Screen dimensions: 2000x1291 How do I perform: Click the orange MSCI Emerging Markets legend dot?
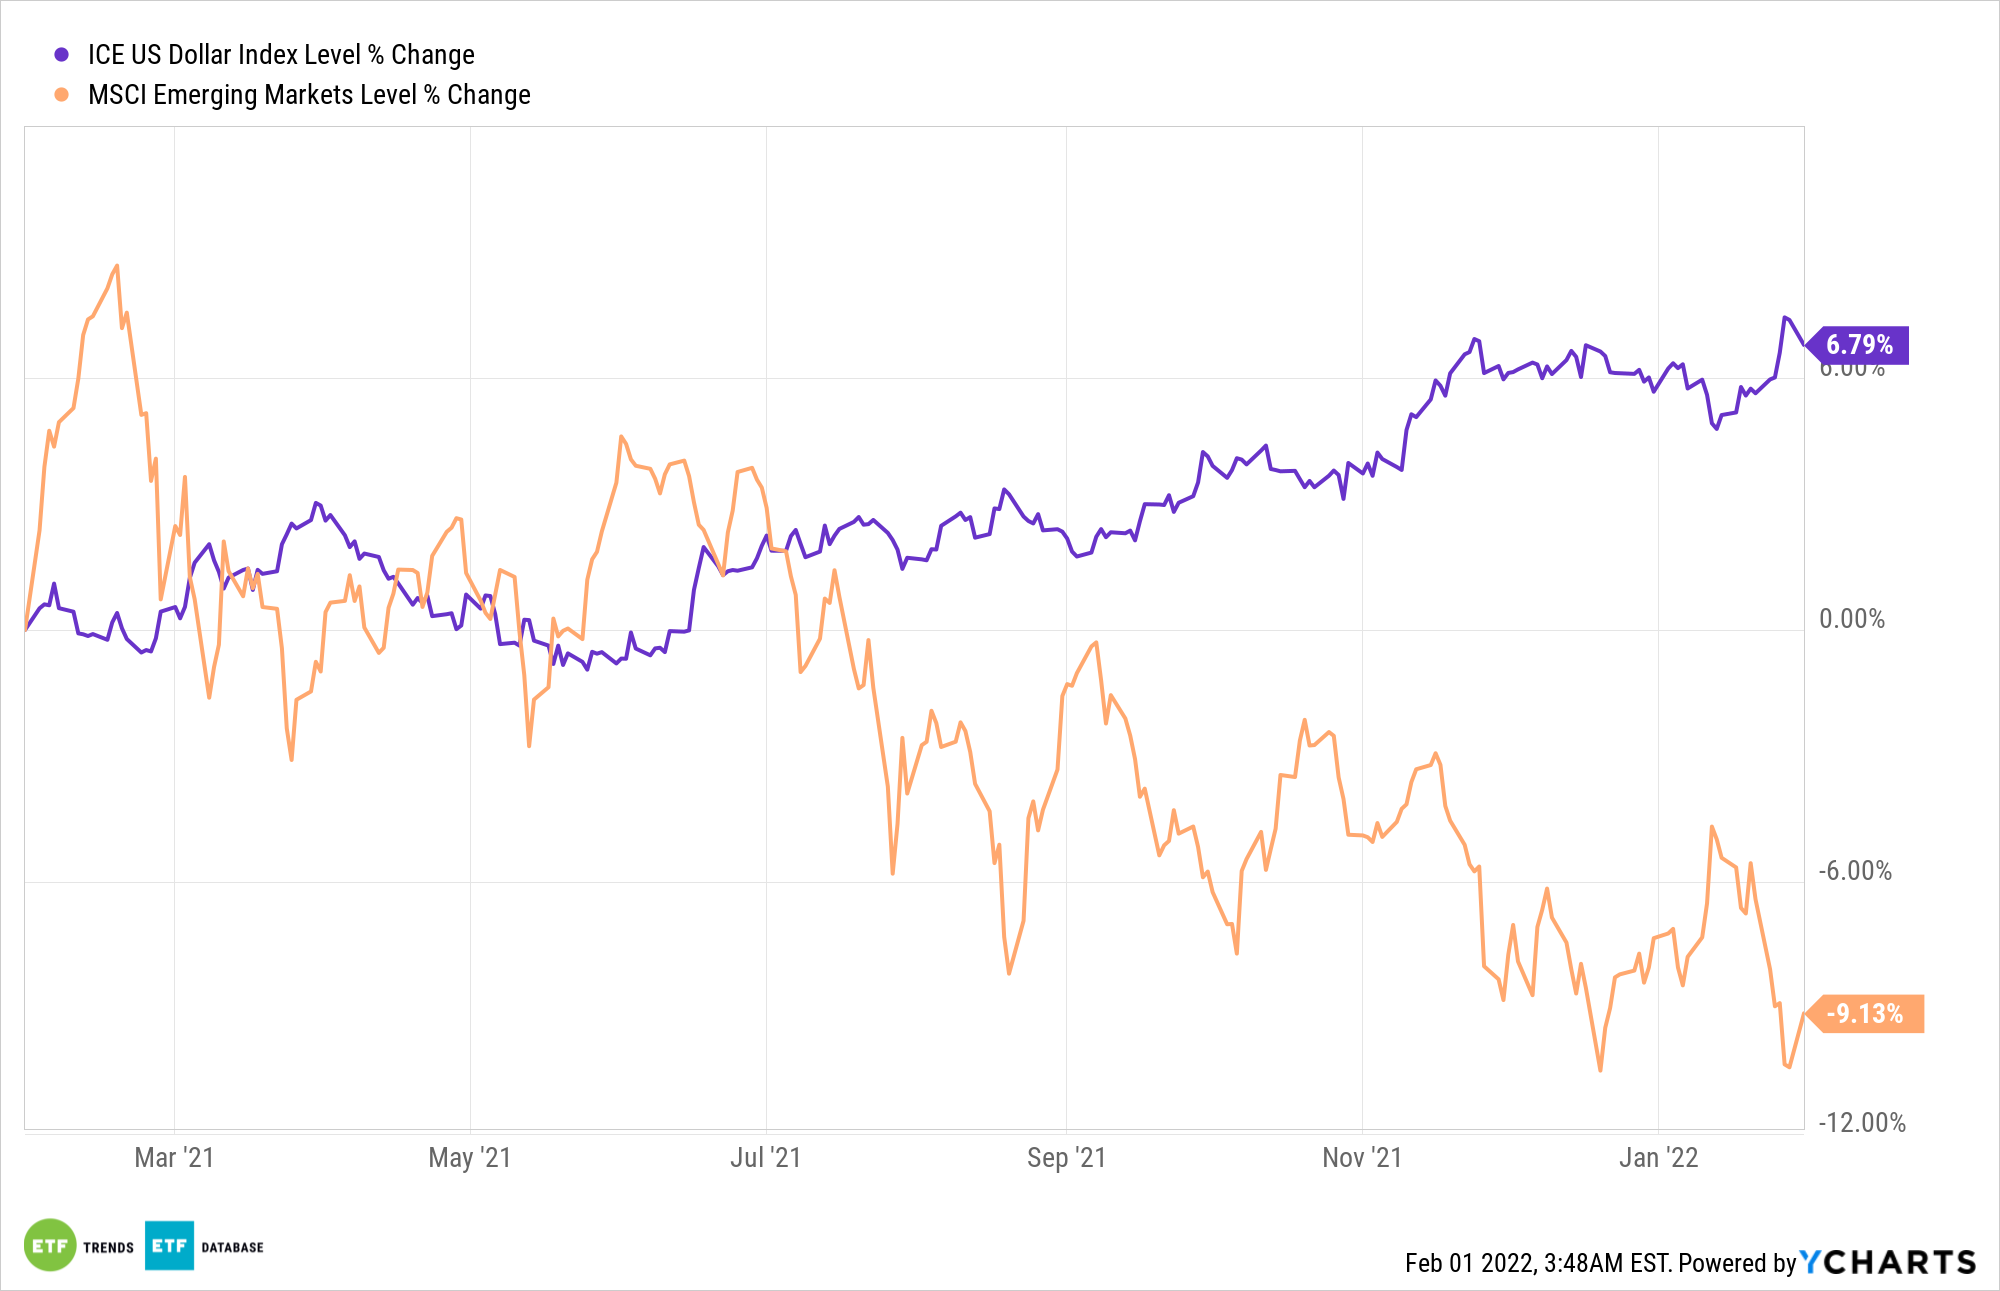pos(62,95)
